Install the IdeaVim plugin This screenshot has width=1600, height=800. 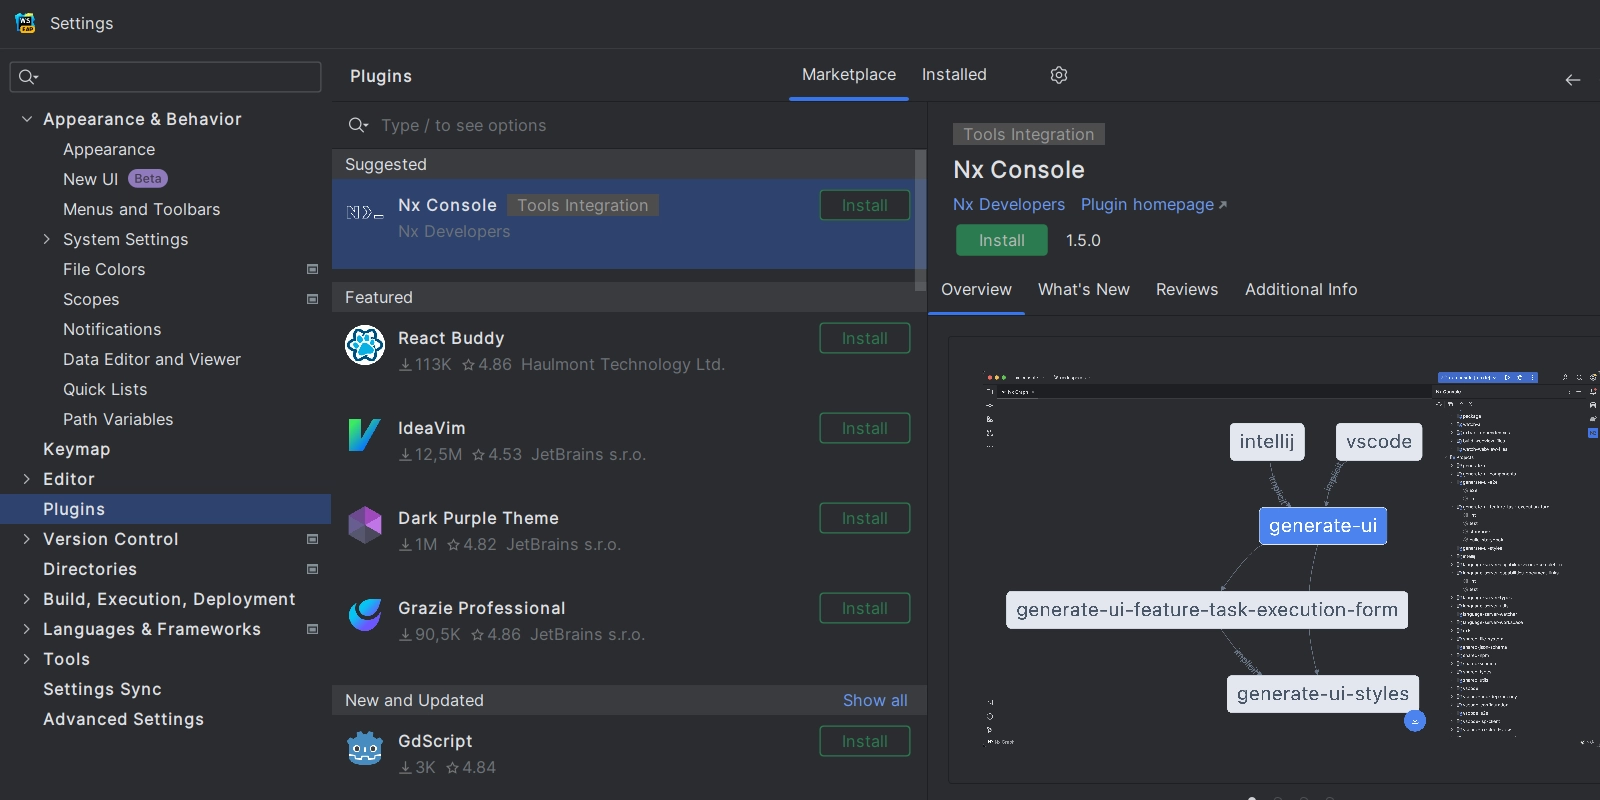click(865, 428)
